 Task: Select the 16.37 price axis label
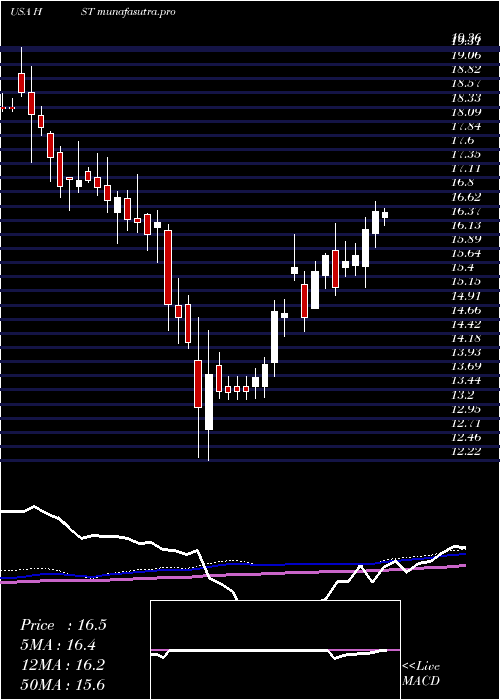[x=466, y=211]
